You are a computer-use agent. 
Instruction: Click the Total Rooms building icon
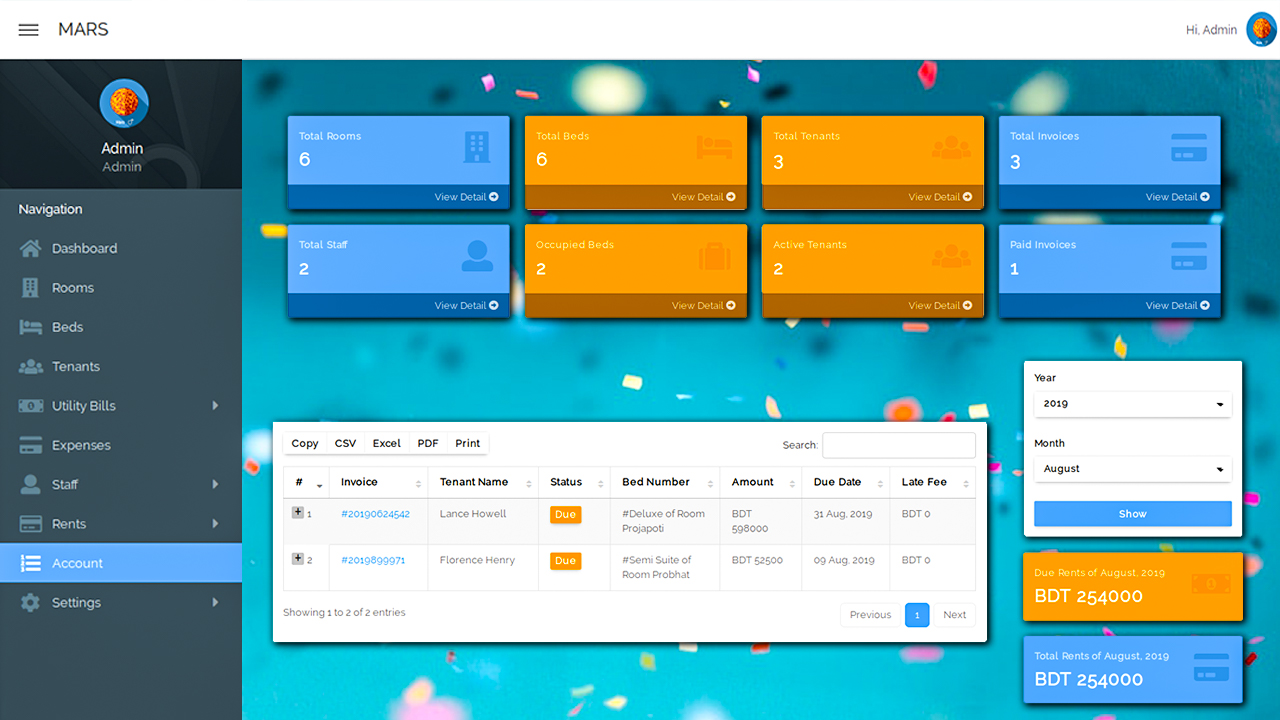pos(477,147)
